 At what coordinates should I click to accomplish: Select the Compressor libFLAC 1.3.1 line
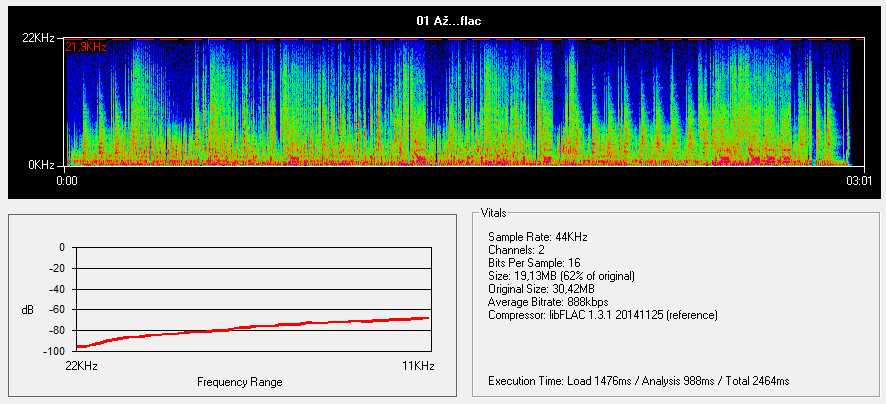[603, 315]
